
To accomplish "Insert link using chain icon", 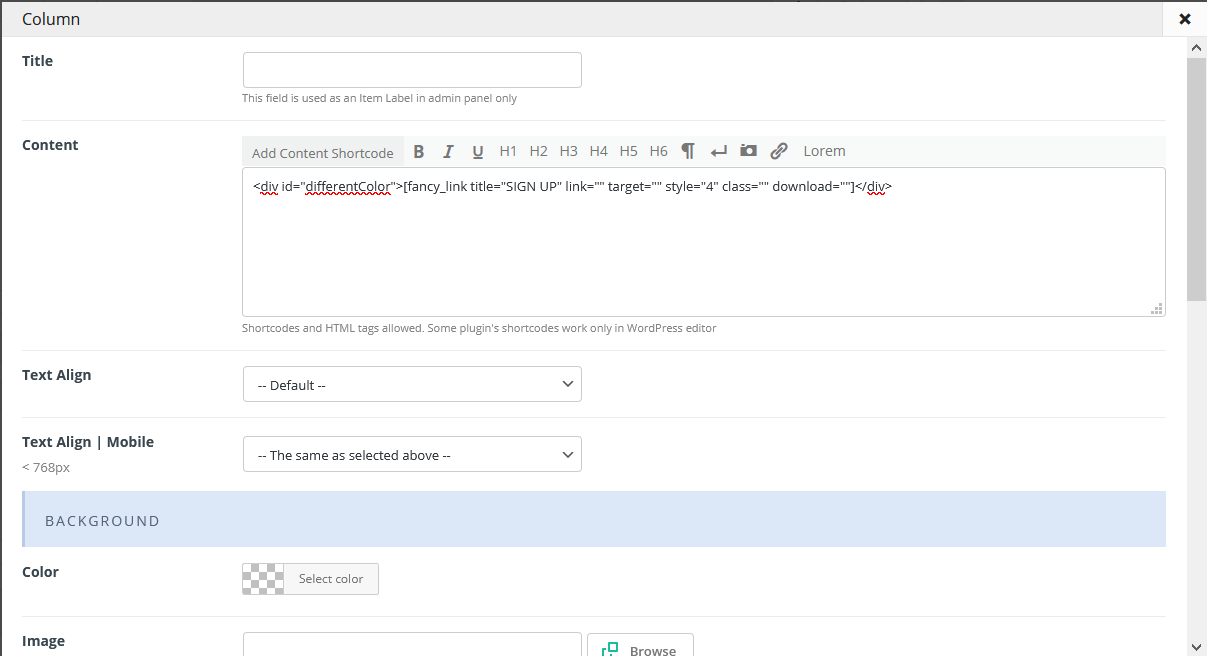I will [x=778, y=151].
